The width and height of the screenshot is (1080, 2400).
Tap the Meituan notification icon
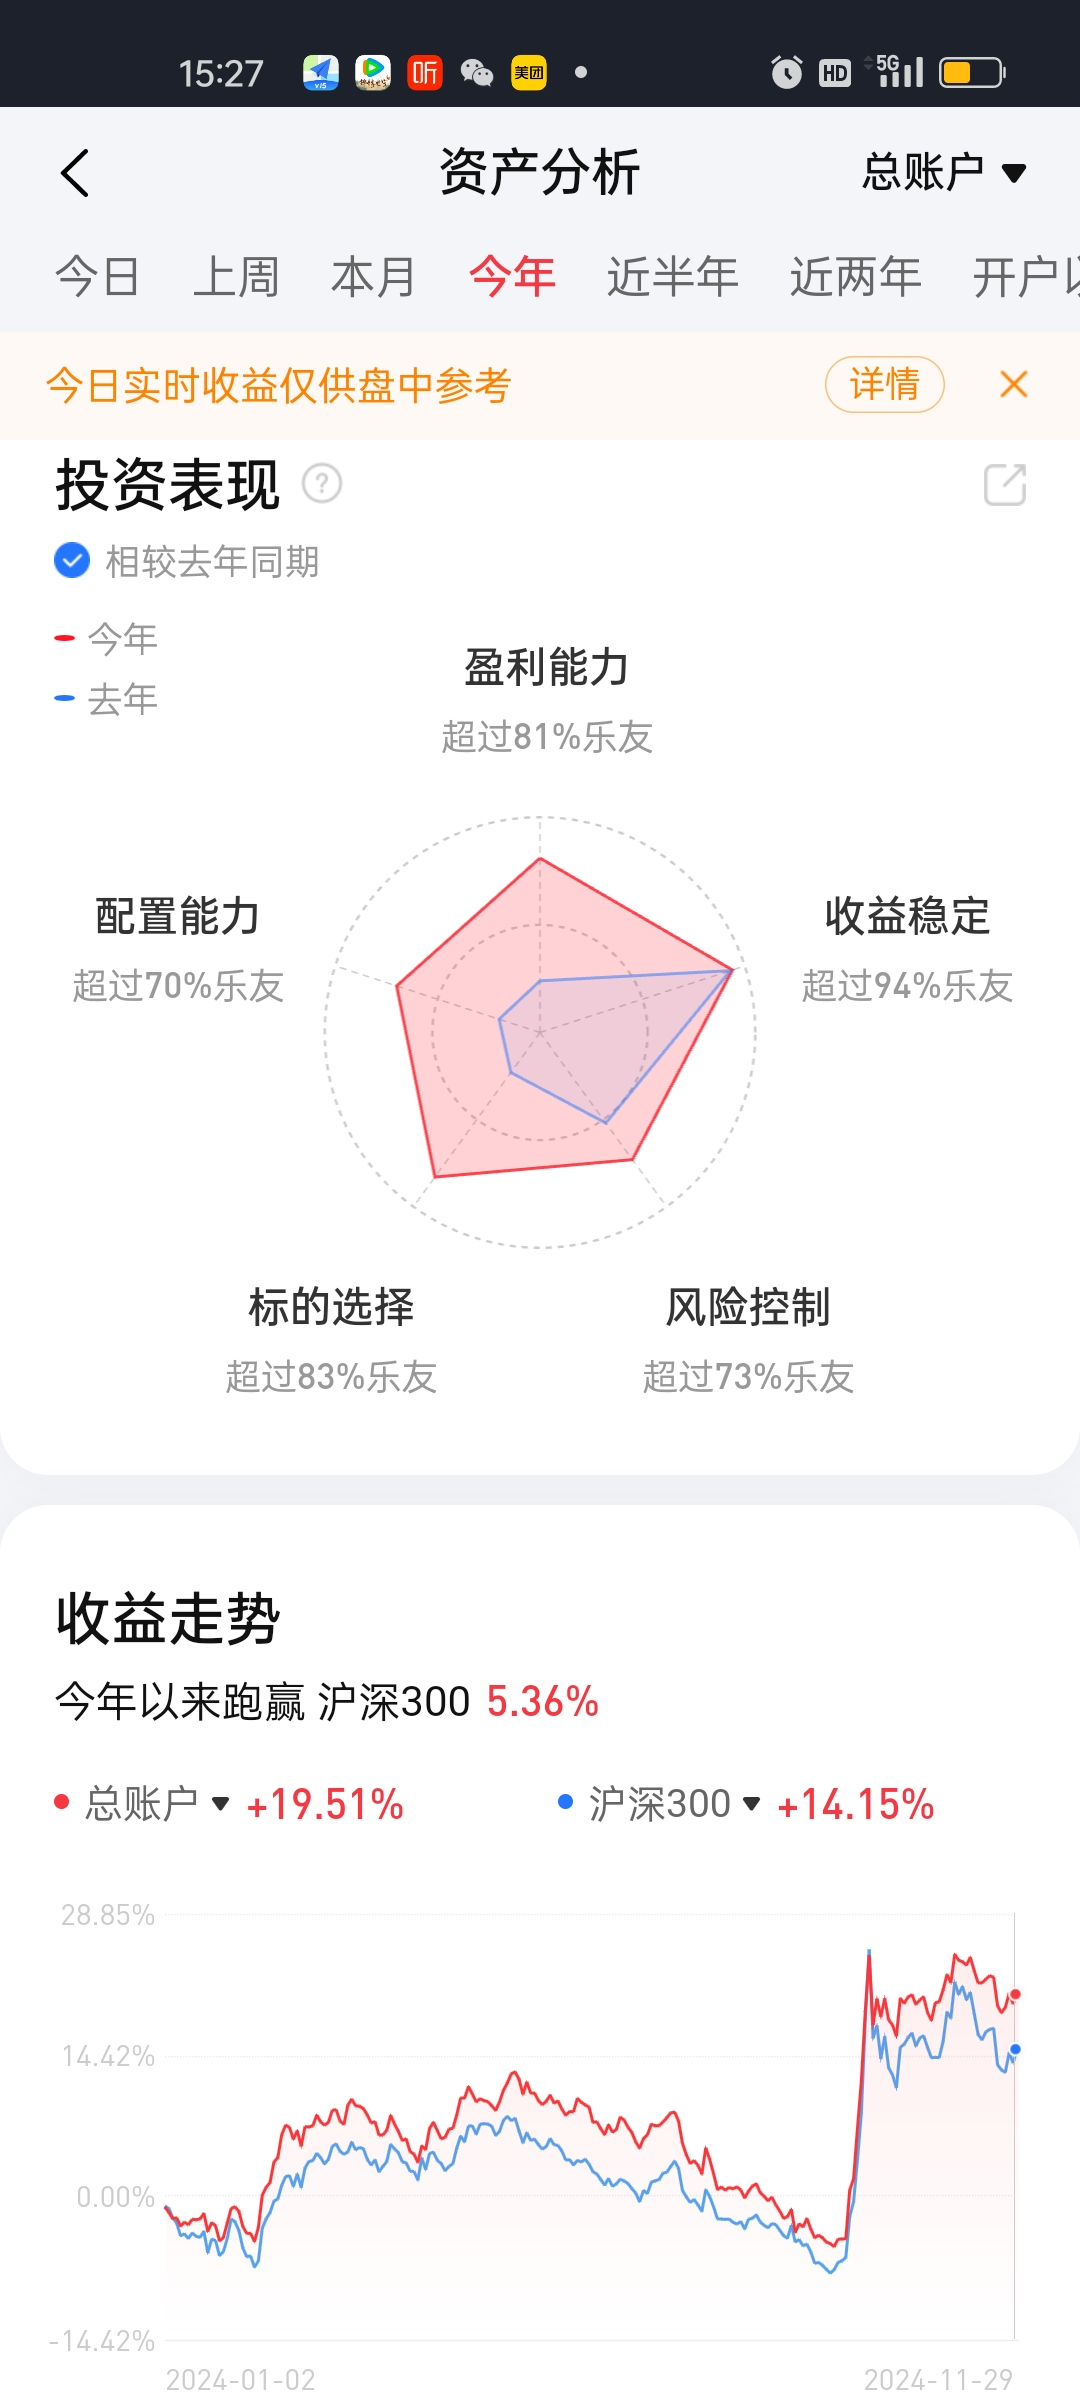(529, 73)
